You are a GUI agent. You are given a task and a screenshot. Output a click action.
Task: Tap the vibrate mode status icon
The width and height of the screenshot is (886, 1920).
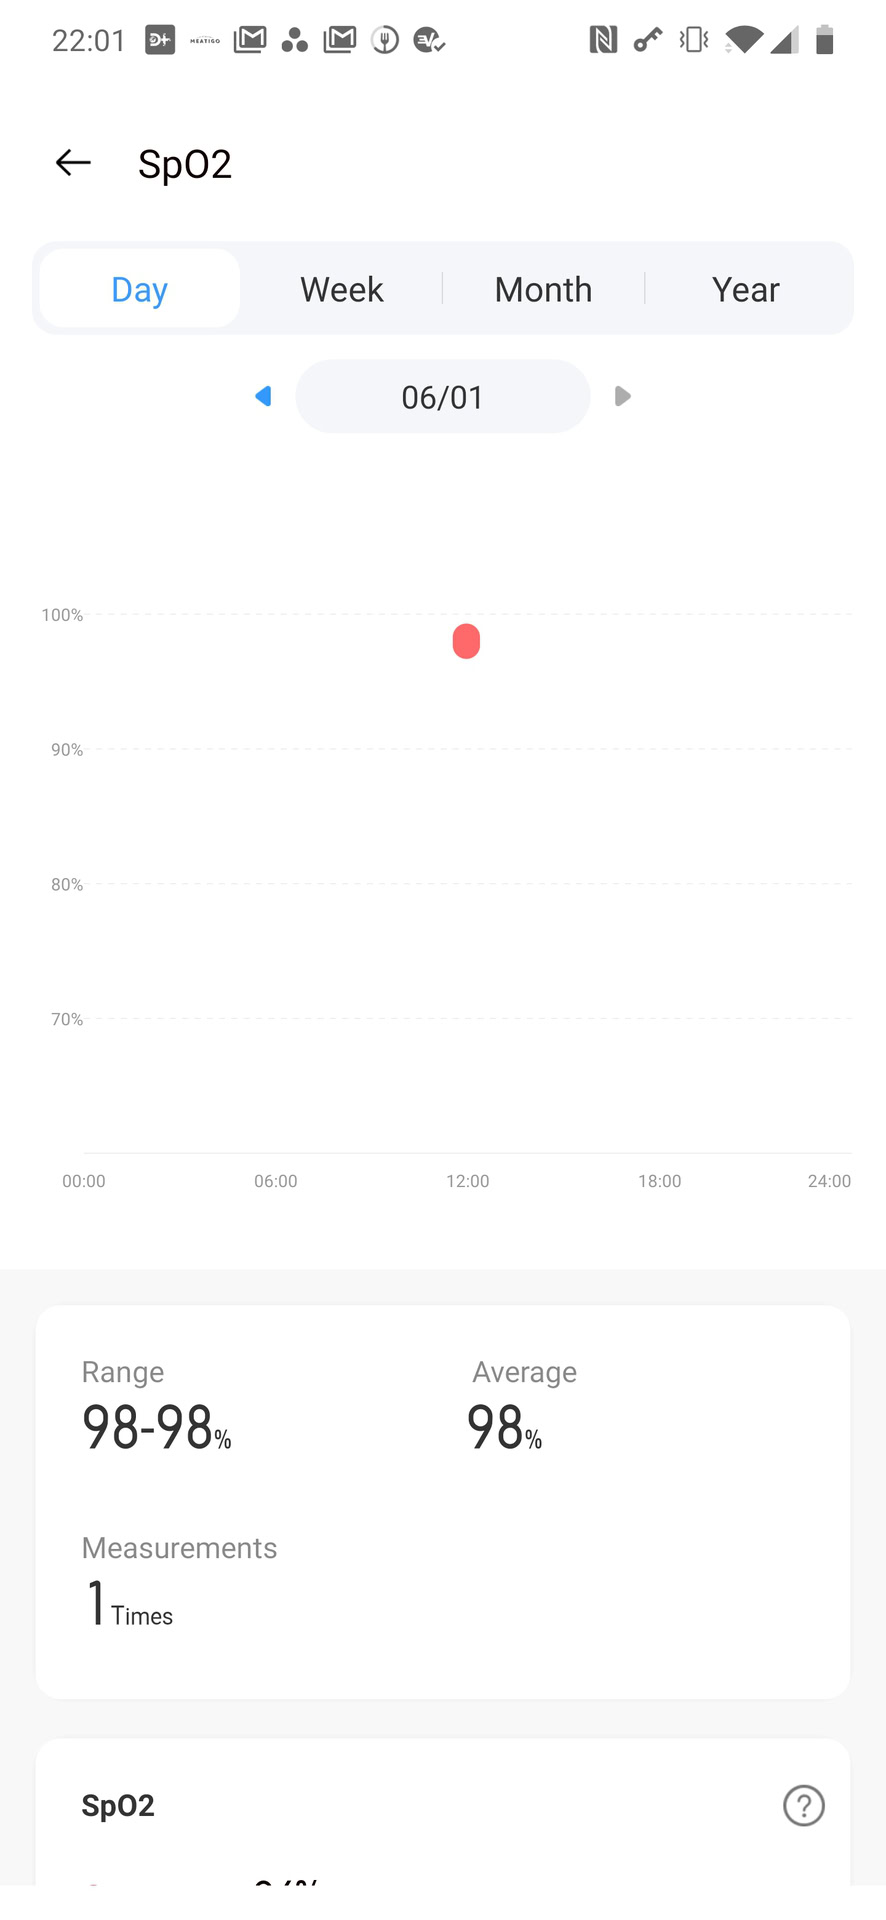(693, 40)
